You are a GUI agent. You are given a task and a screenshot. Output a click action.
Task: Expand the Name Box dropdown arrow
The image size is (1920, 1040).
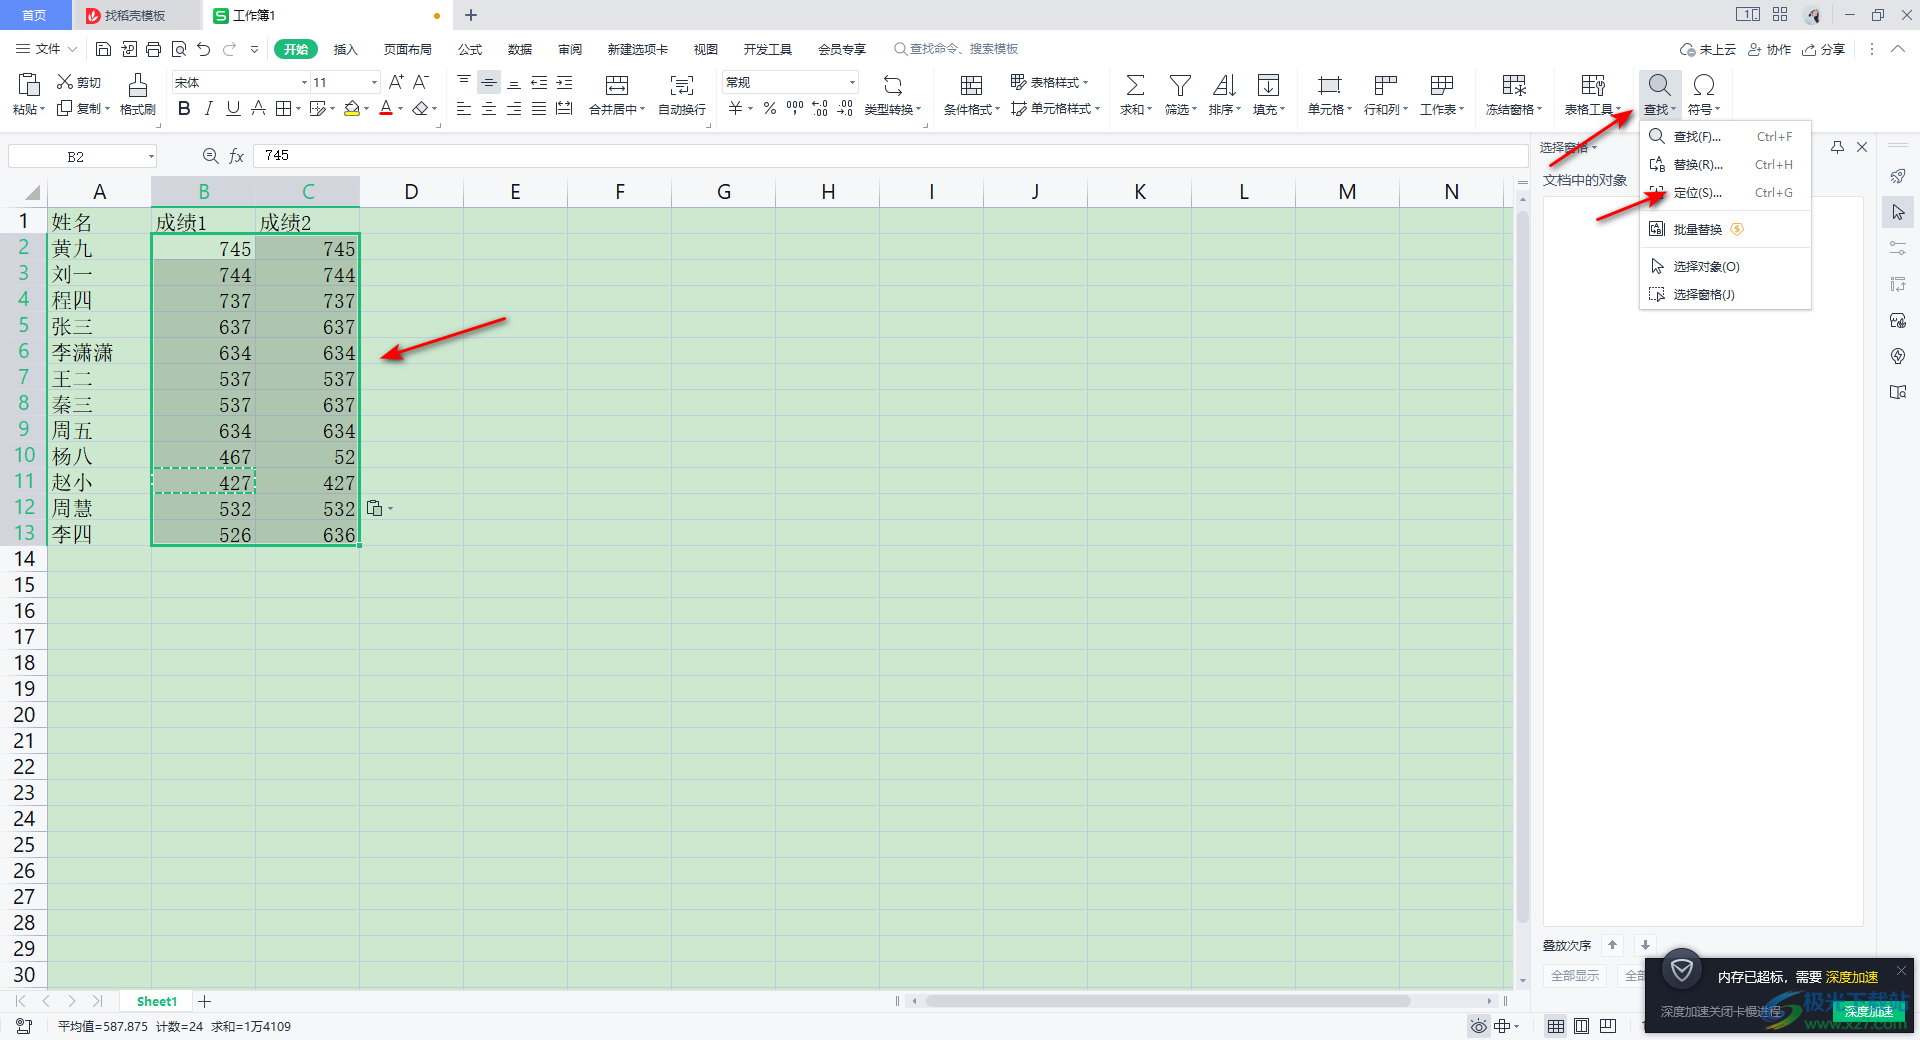(151, 156)
